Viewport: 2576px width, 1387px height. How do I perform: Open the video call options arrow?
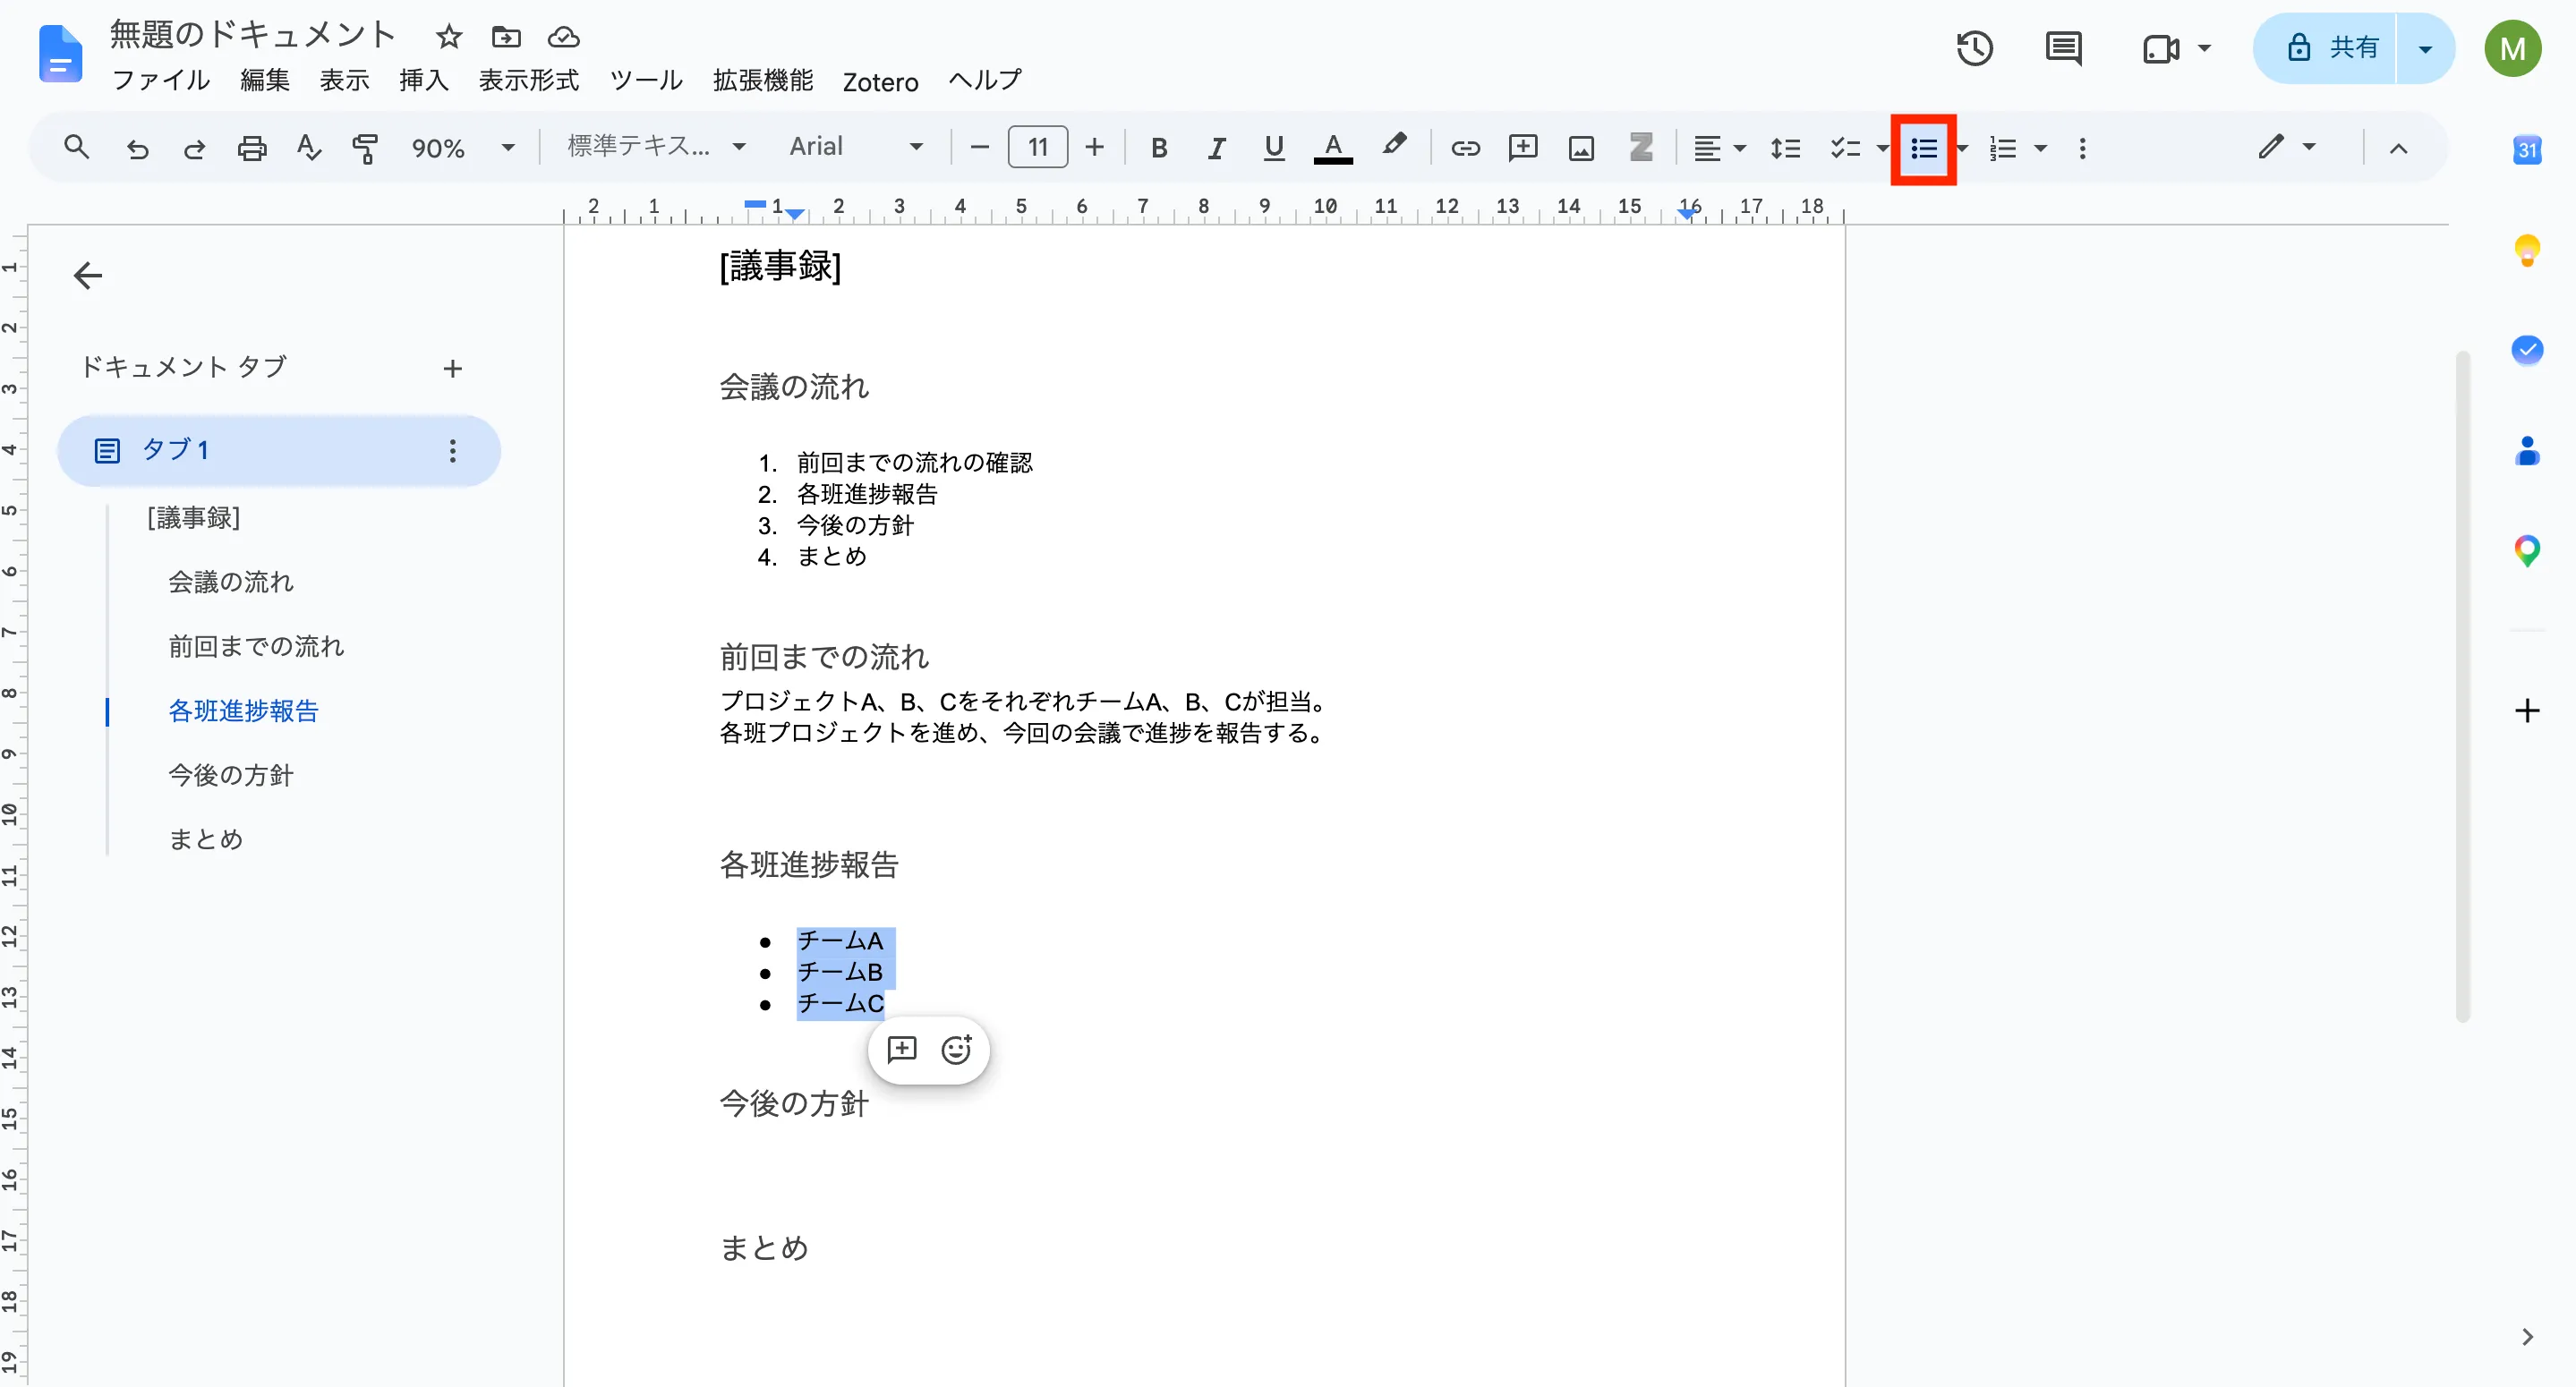point(2204,48)
